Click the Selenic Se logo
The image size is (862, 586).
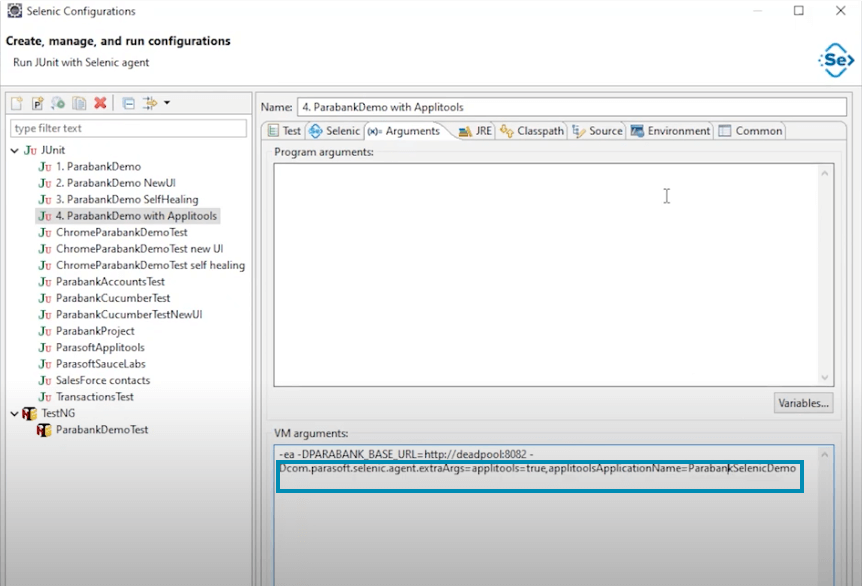coord(836,60)
